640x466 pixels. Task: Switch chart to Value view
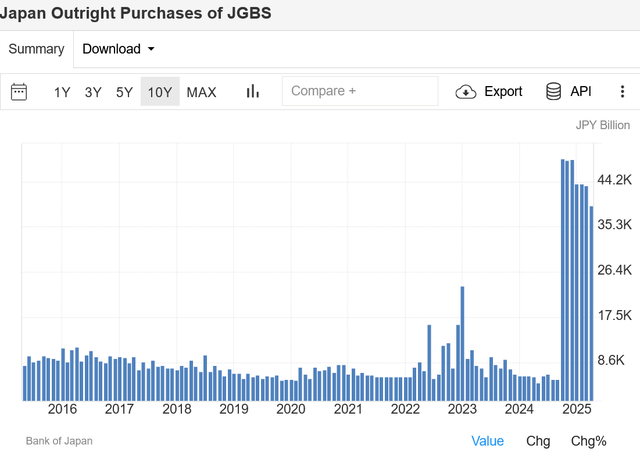[x=487, y=441]
